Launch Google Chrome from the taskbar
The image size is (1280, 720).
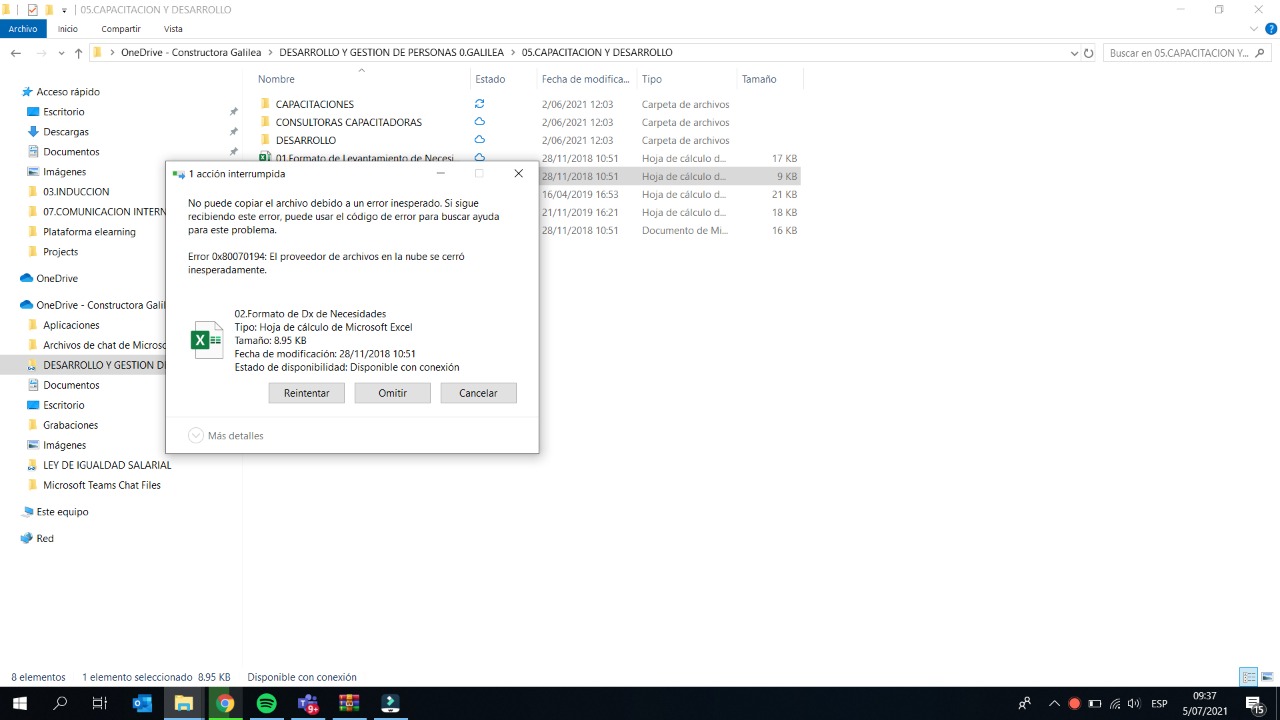pyautogui.click(x=225, y=703)
